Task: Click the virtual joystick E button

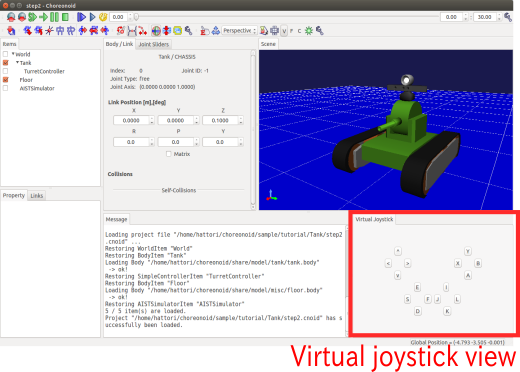Action: pyautogui.click(x=417, y=287)
